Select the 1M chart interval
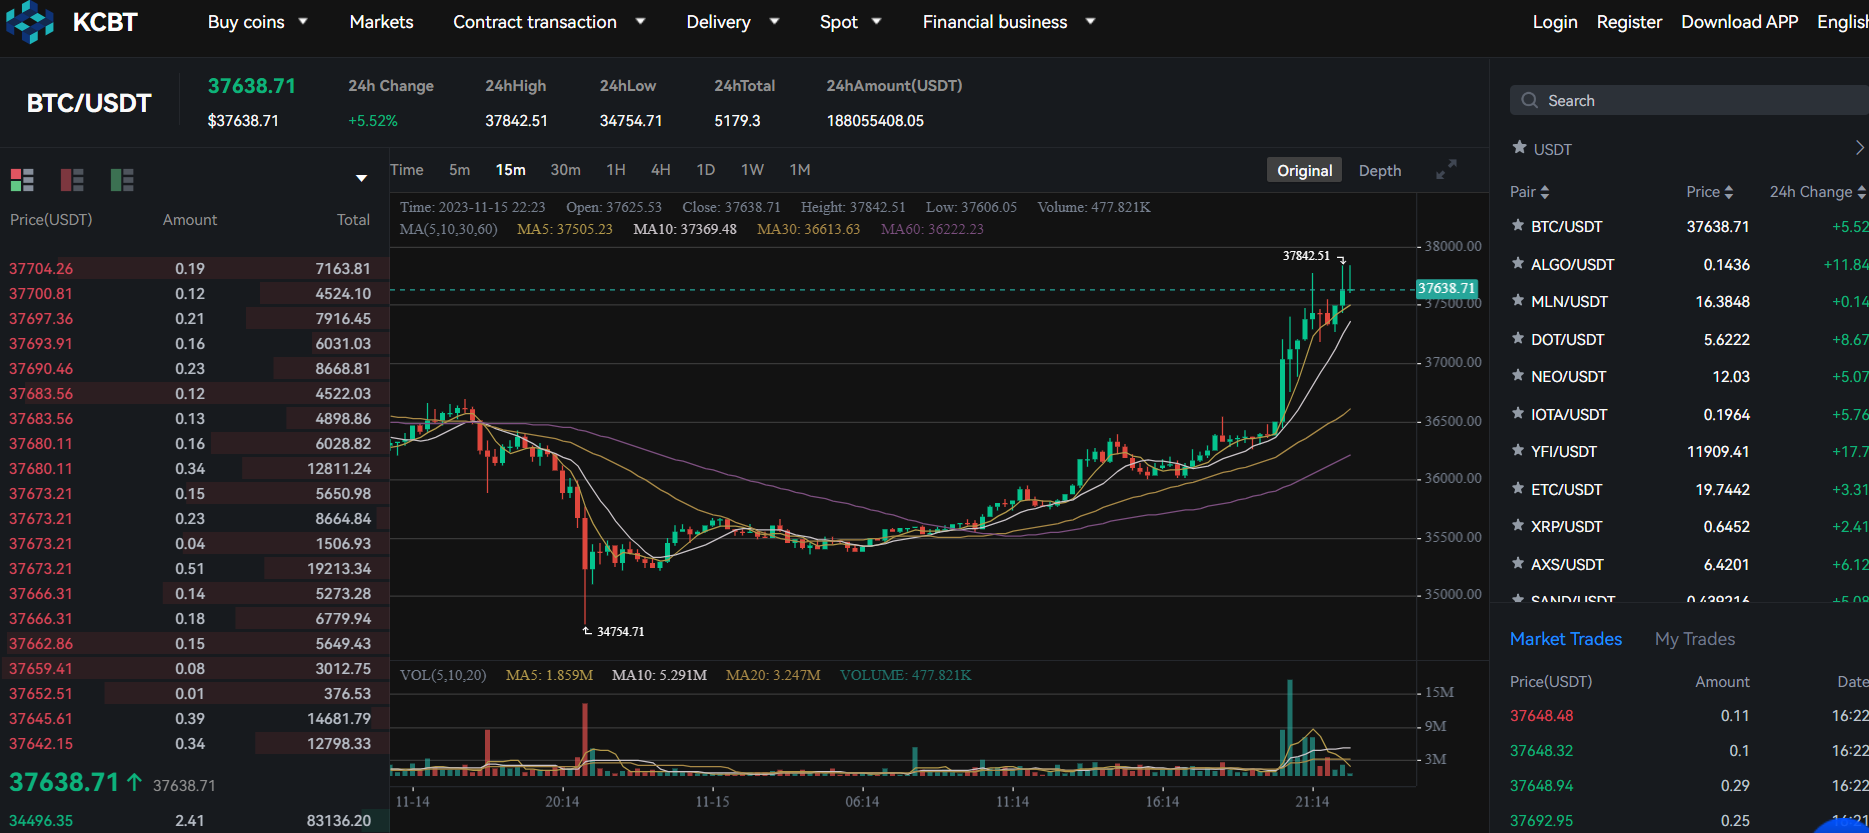The image size is (1869, 833). 800,170
